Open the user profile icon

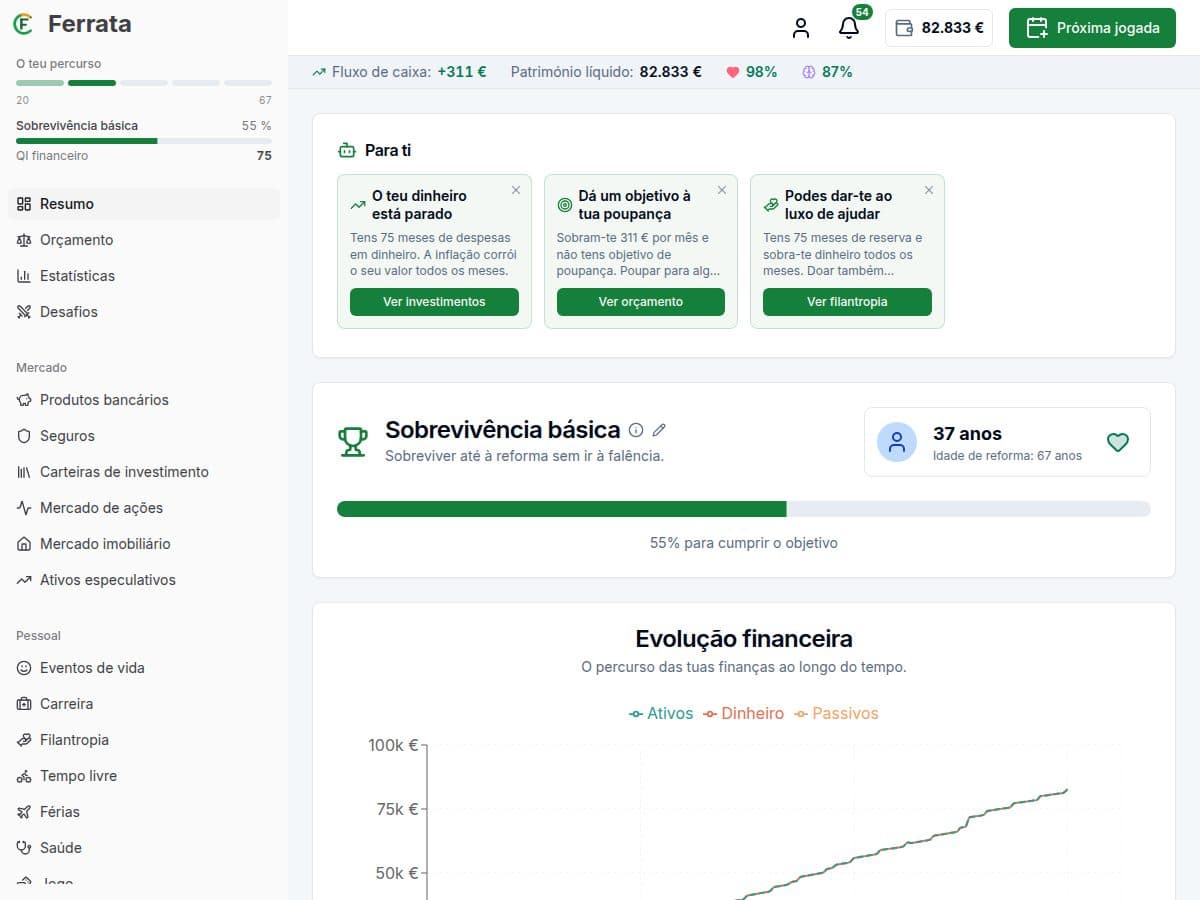[x=801, y=28]
